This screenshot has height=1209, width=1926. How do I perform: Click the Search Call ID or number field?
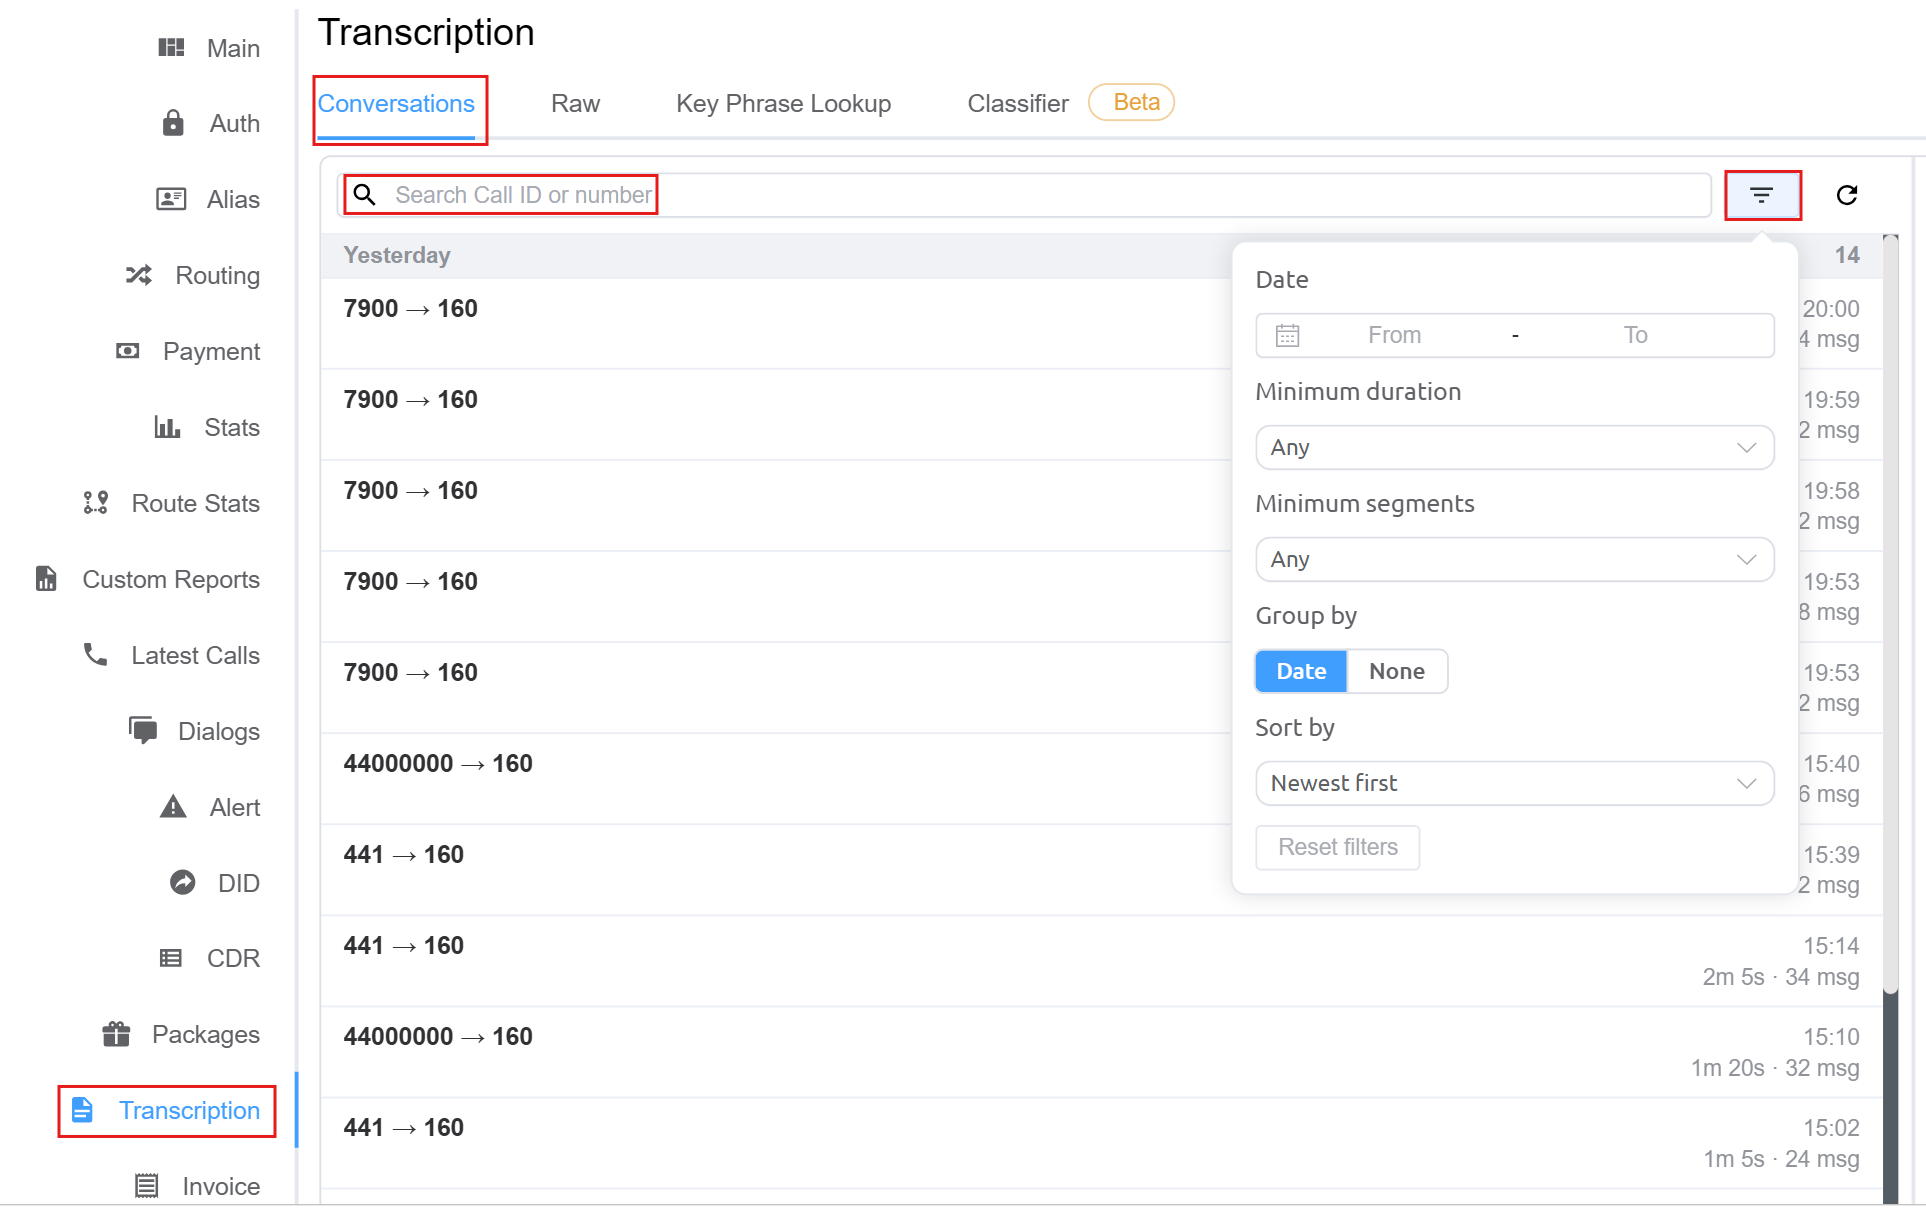pos(1024,195)
